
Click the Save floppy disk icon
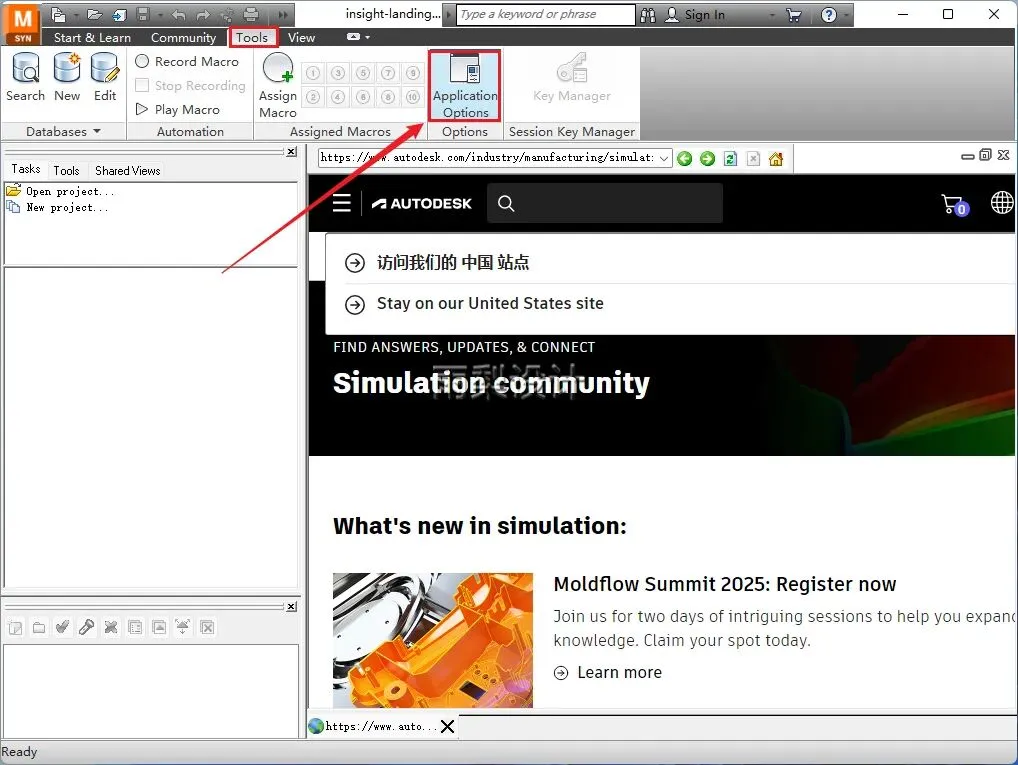click(143, 14)
